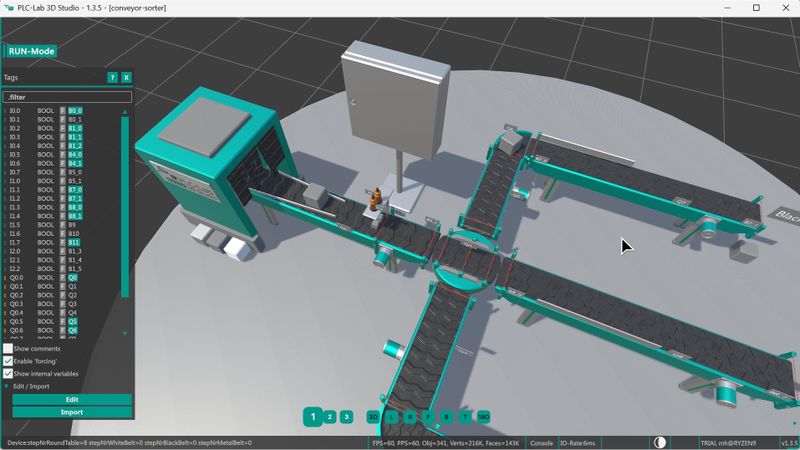Click tag address I1.0
The image size is (800, 450).
15,181
